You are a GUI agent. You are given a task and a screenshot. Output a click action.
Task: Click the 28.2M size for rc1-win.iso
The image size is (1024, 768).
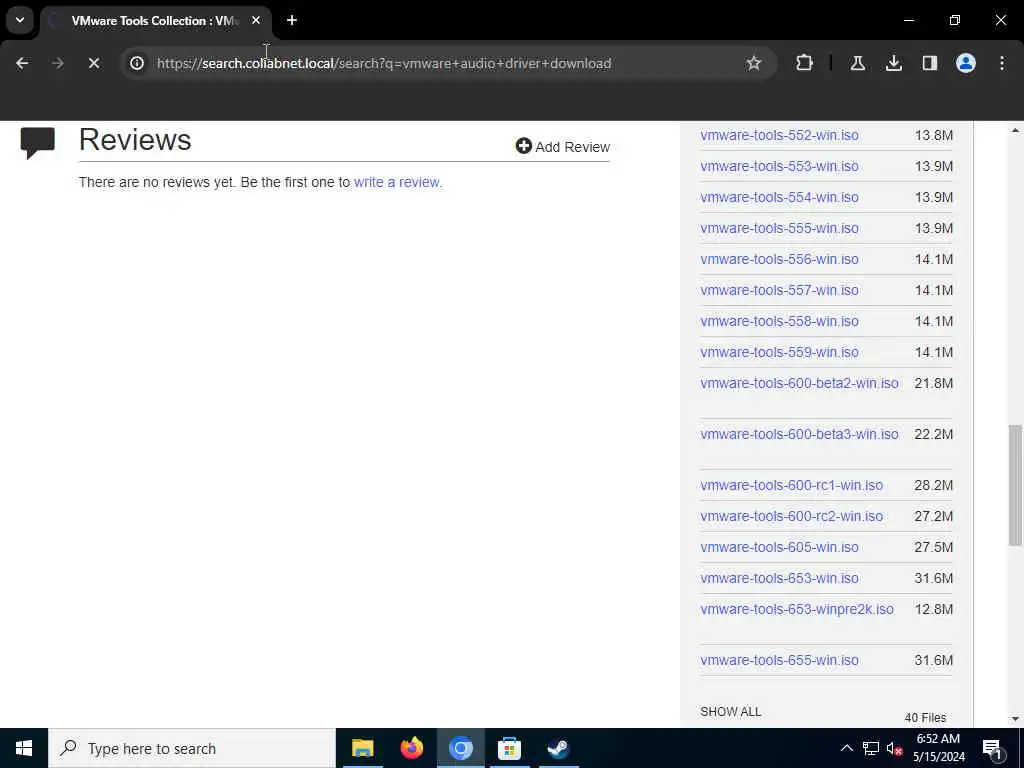[x=933, y=485]
